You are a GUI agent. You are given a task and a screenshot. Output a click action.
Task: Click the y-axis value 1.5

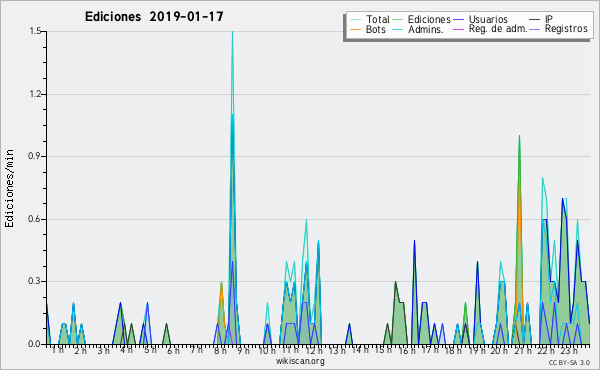click(x=35, y=31)
